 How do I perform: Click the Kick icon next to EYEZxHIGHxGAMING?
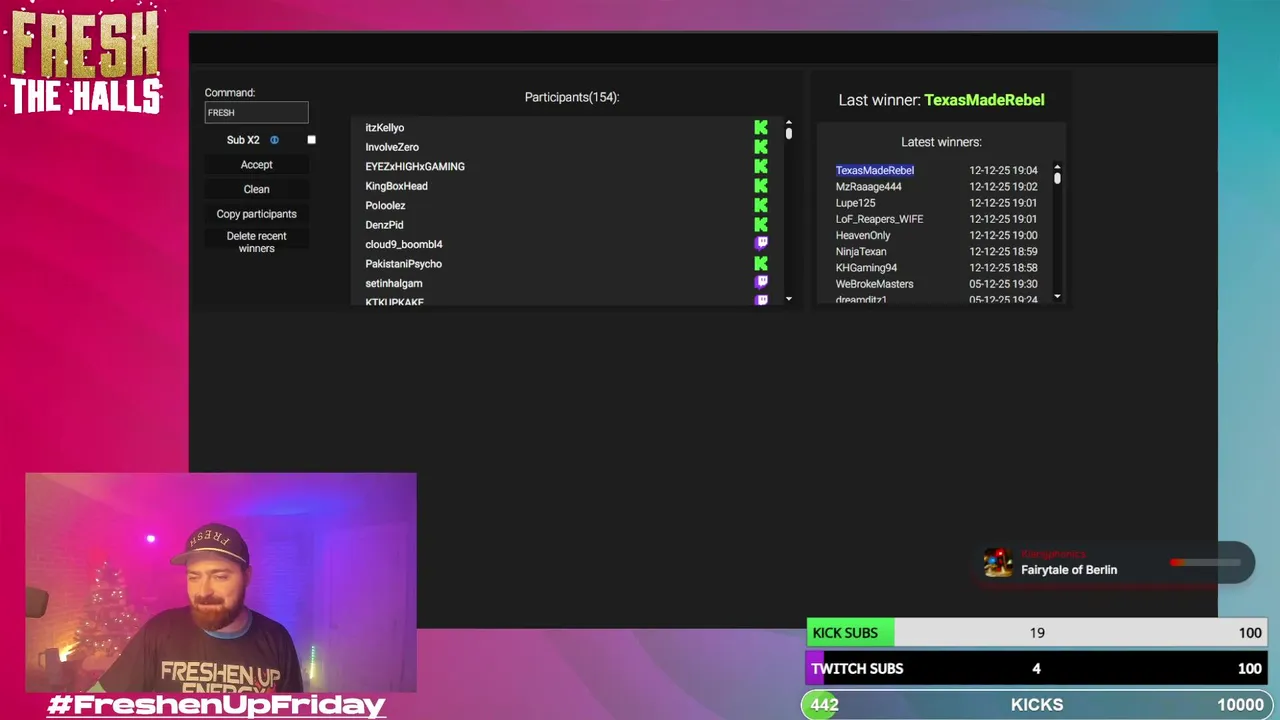[761, 167]
